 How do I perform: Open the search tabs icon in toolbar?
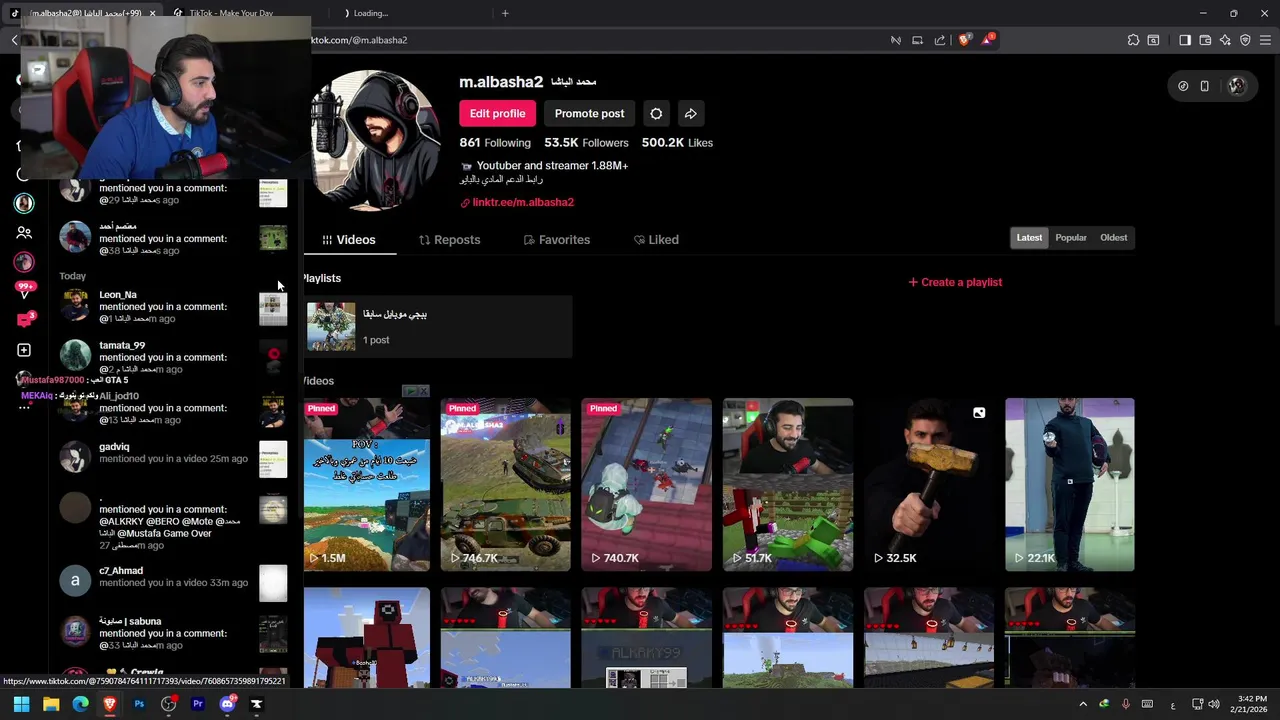point(1153,40)
